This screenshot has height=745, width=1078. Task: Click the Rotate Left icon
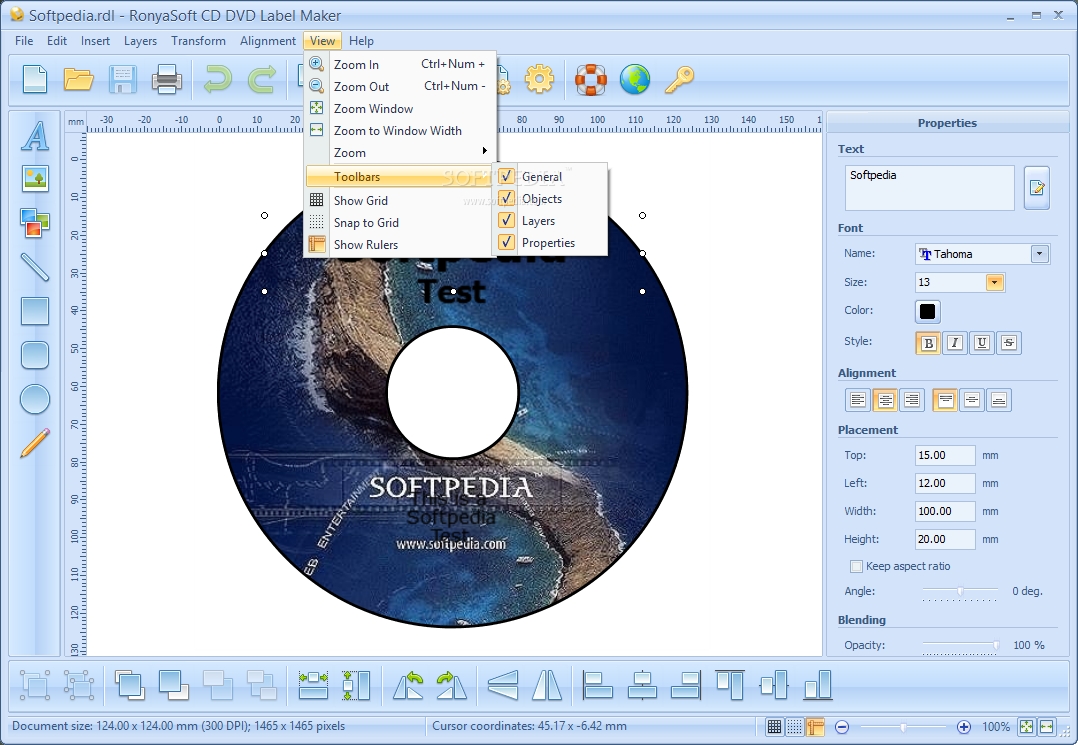coord(408,685)
